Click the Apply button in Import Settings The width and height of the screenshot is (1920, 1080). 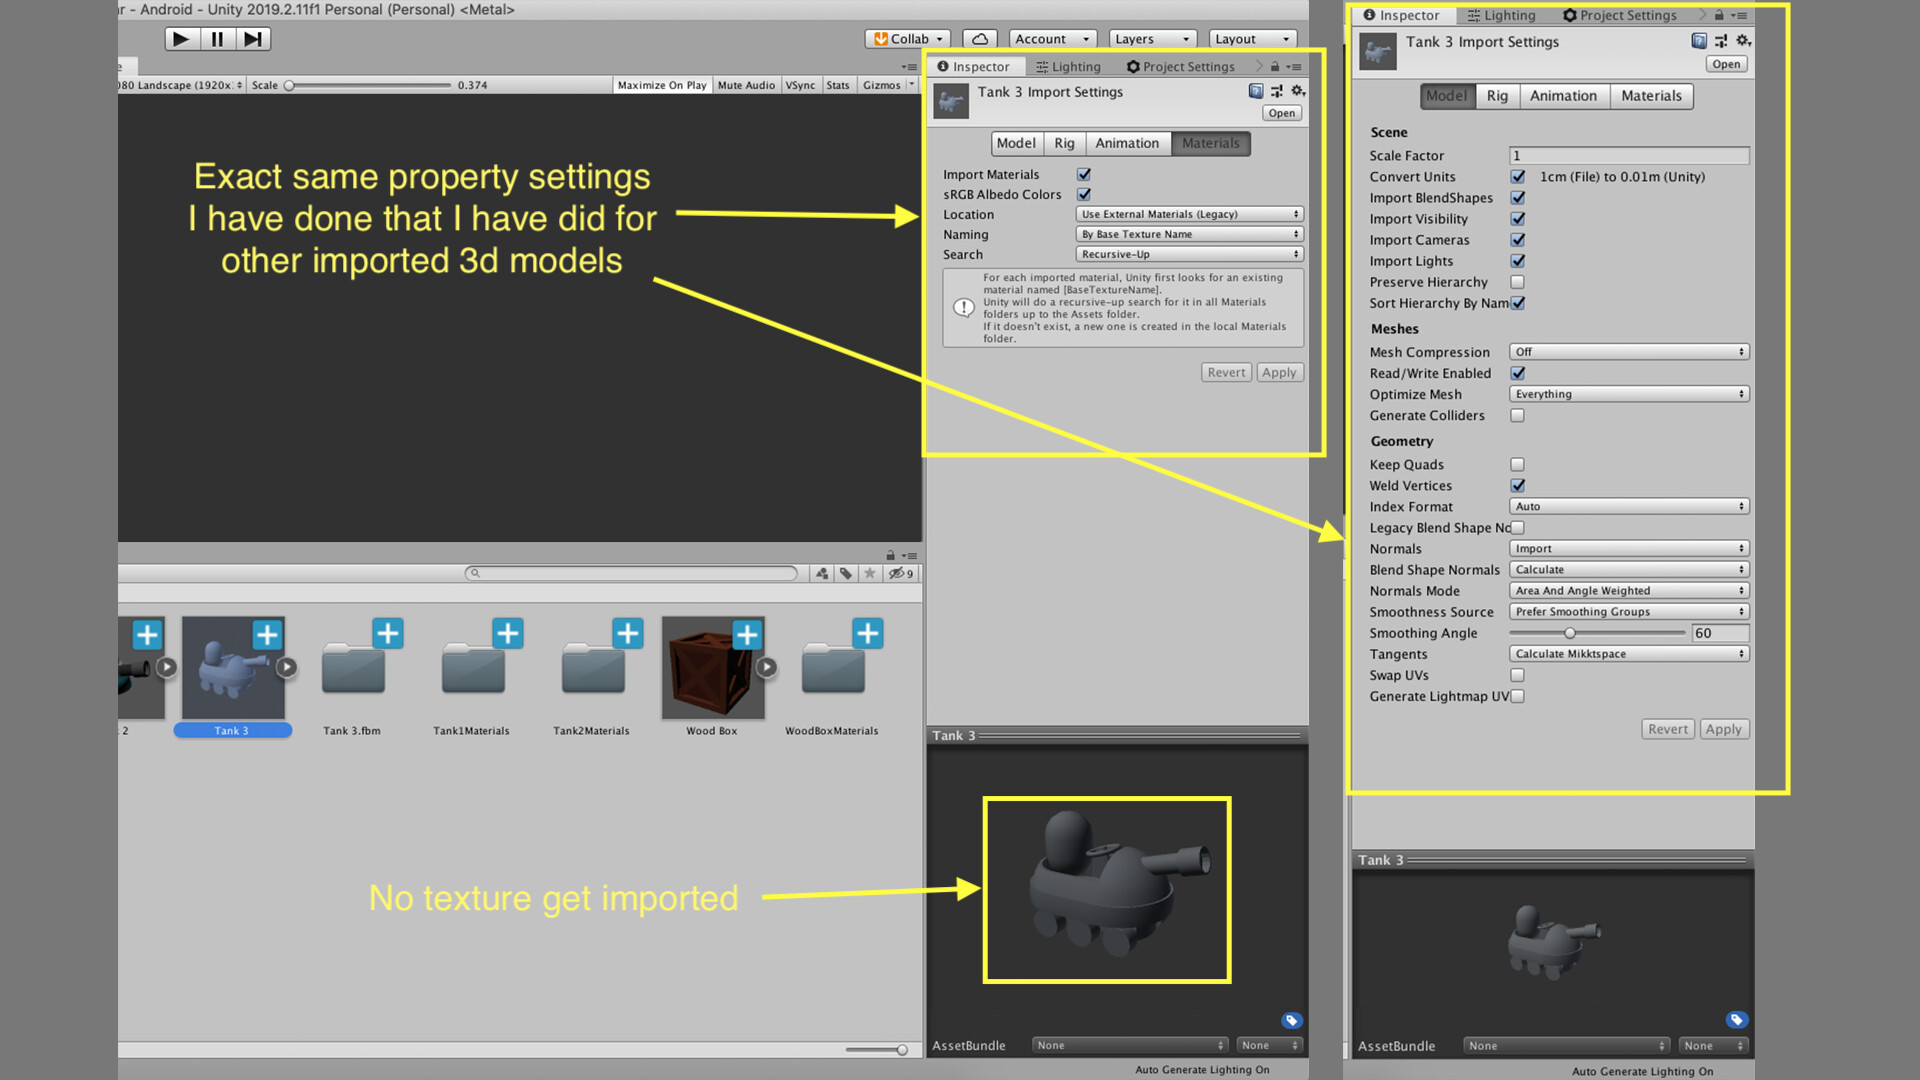(1279, 371)
